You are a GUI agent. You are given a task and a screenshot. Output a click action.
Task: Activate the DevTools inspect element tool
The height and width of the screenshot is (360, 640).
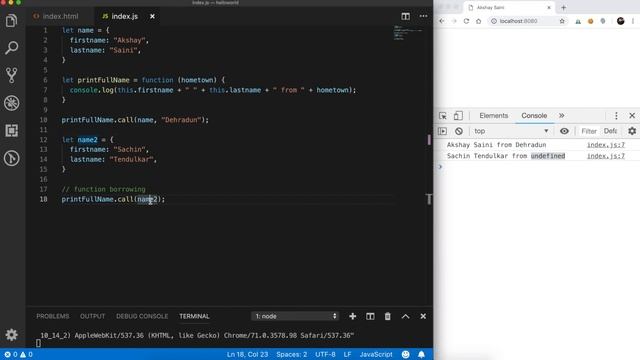[443, 116]
